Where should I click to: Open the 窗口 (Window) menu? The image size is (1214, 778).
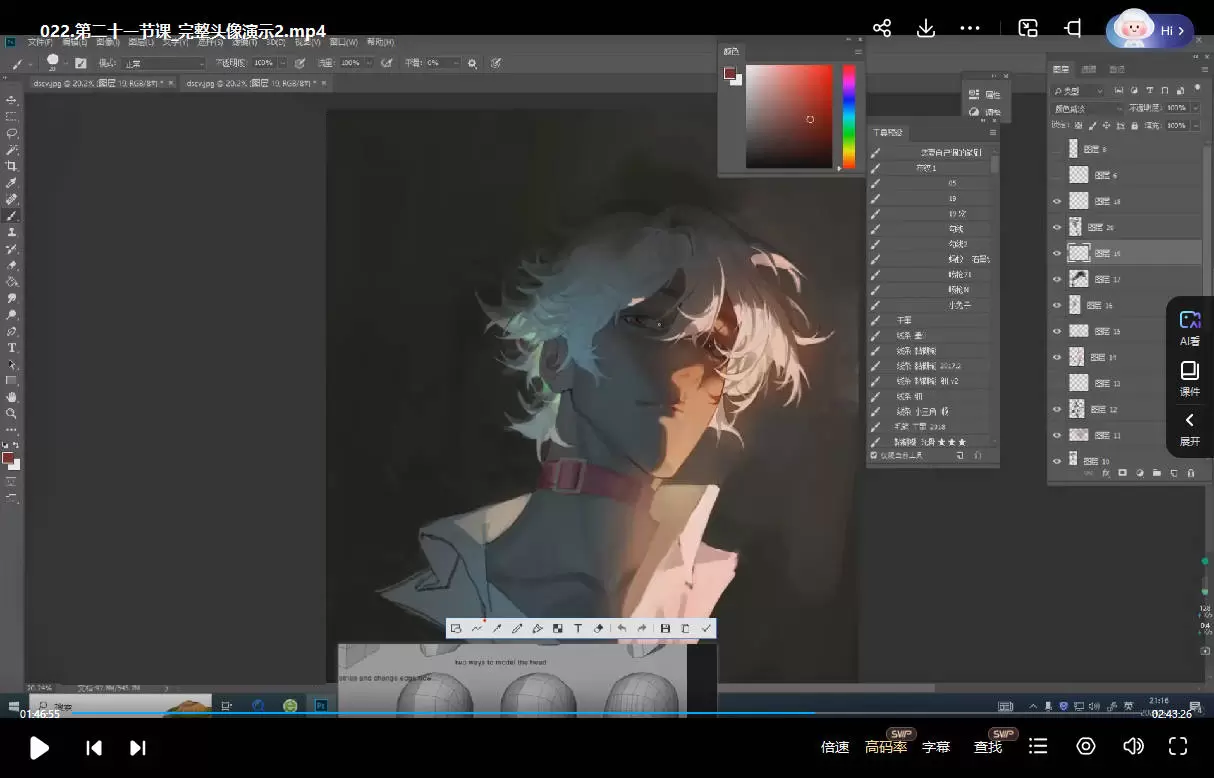tap(343, 42)
